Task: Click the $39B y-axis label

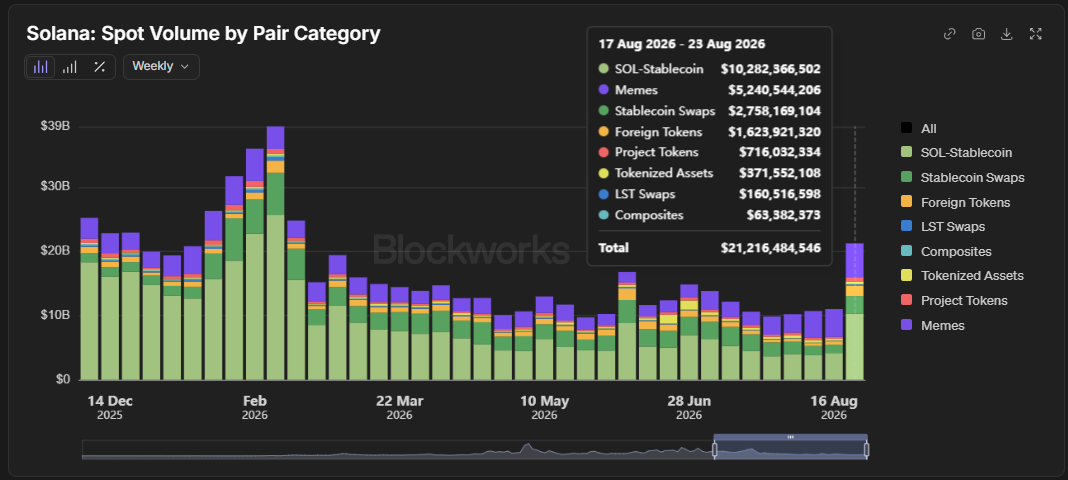Action: 55,127
